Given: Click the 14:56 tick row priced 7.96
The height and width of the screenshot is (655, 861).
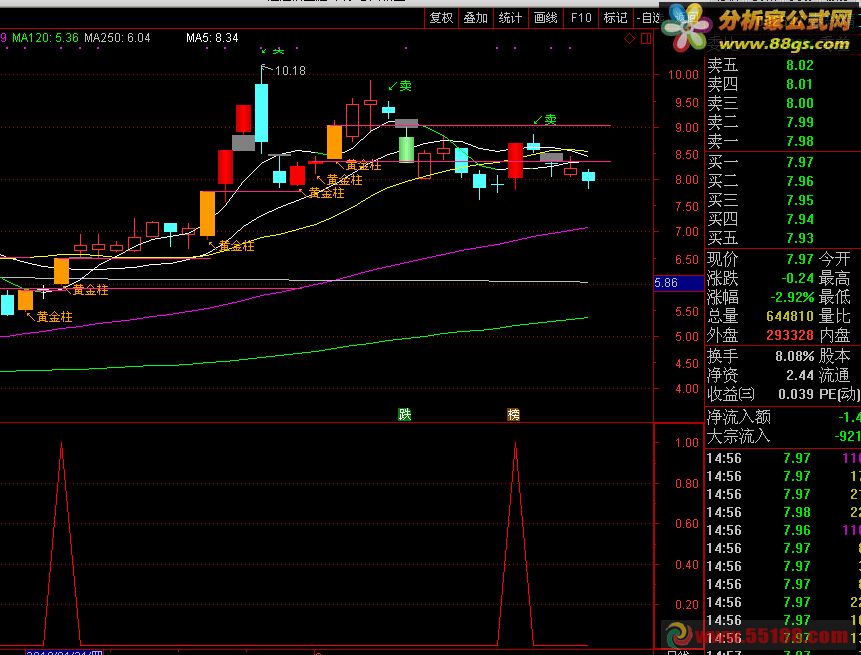Looking at the screenshot, I should coord(782,530).
